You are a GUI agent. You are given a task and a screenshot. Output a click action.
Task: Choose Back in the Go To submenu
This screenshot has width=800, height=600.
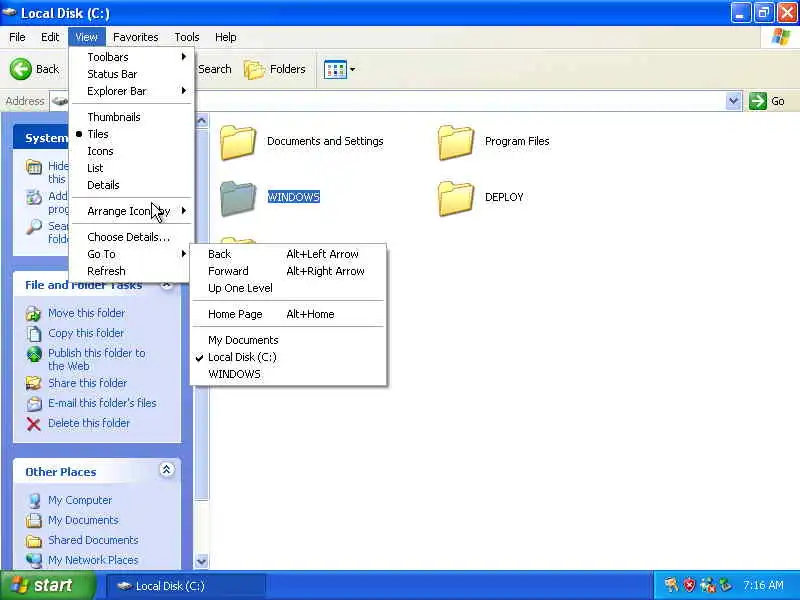pos(288,254)
